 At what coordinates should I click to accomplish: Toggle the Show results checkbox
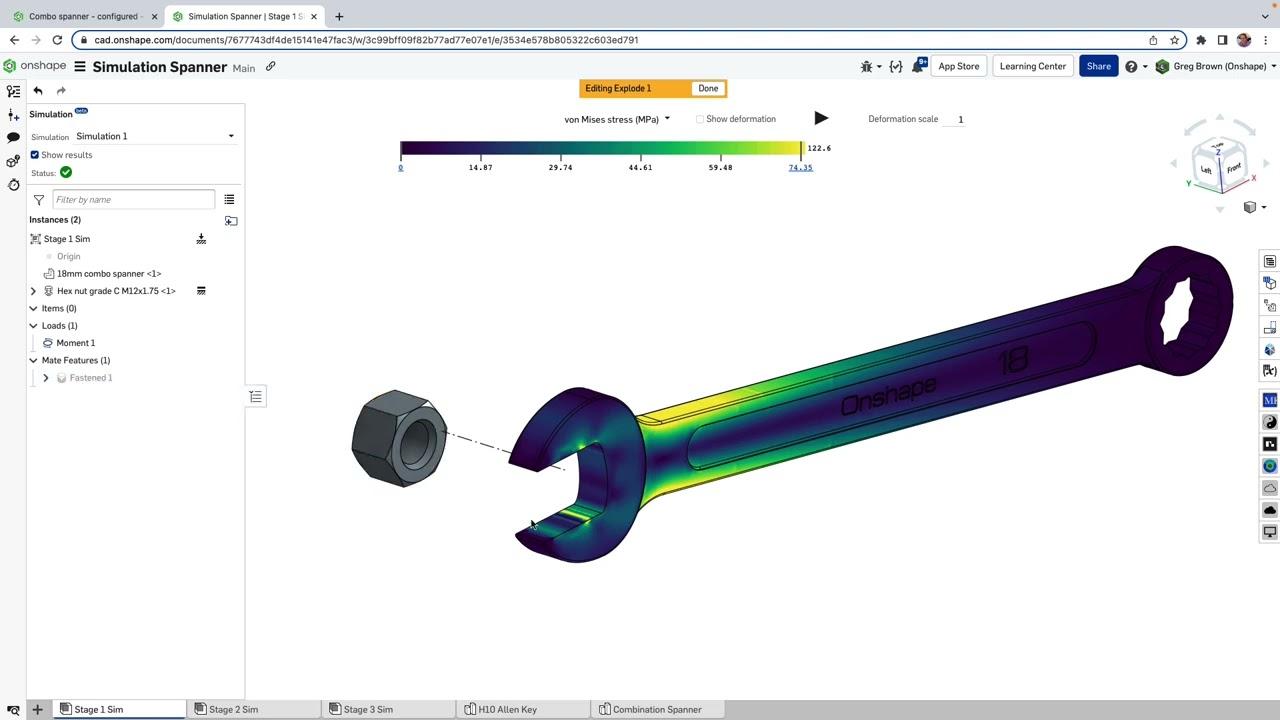click(35, 155)
